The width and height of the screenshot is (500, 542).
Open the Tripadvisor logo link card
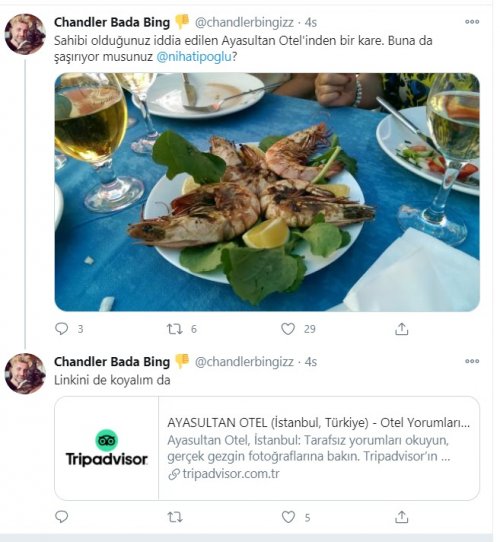[x=107, y=448]
